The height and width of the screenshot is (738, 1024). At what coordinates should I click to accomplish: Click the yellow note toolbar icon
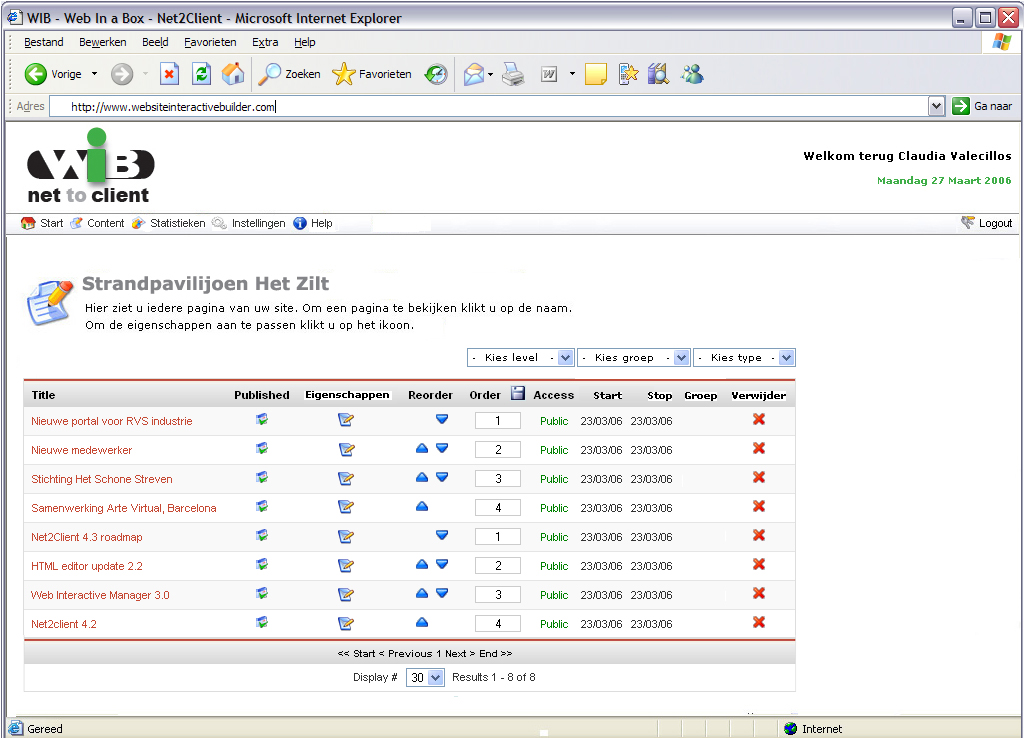click(596, 74)
